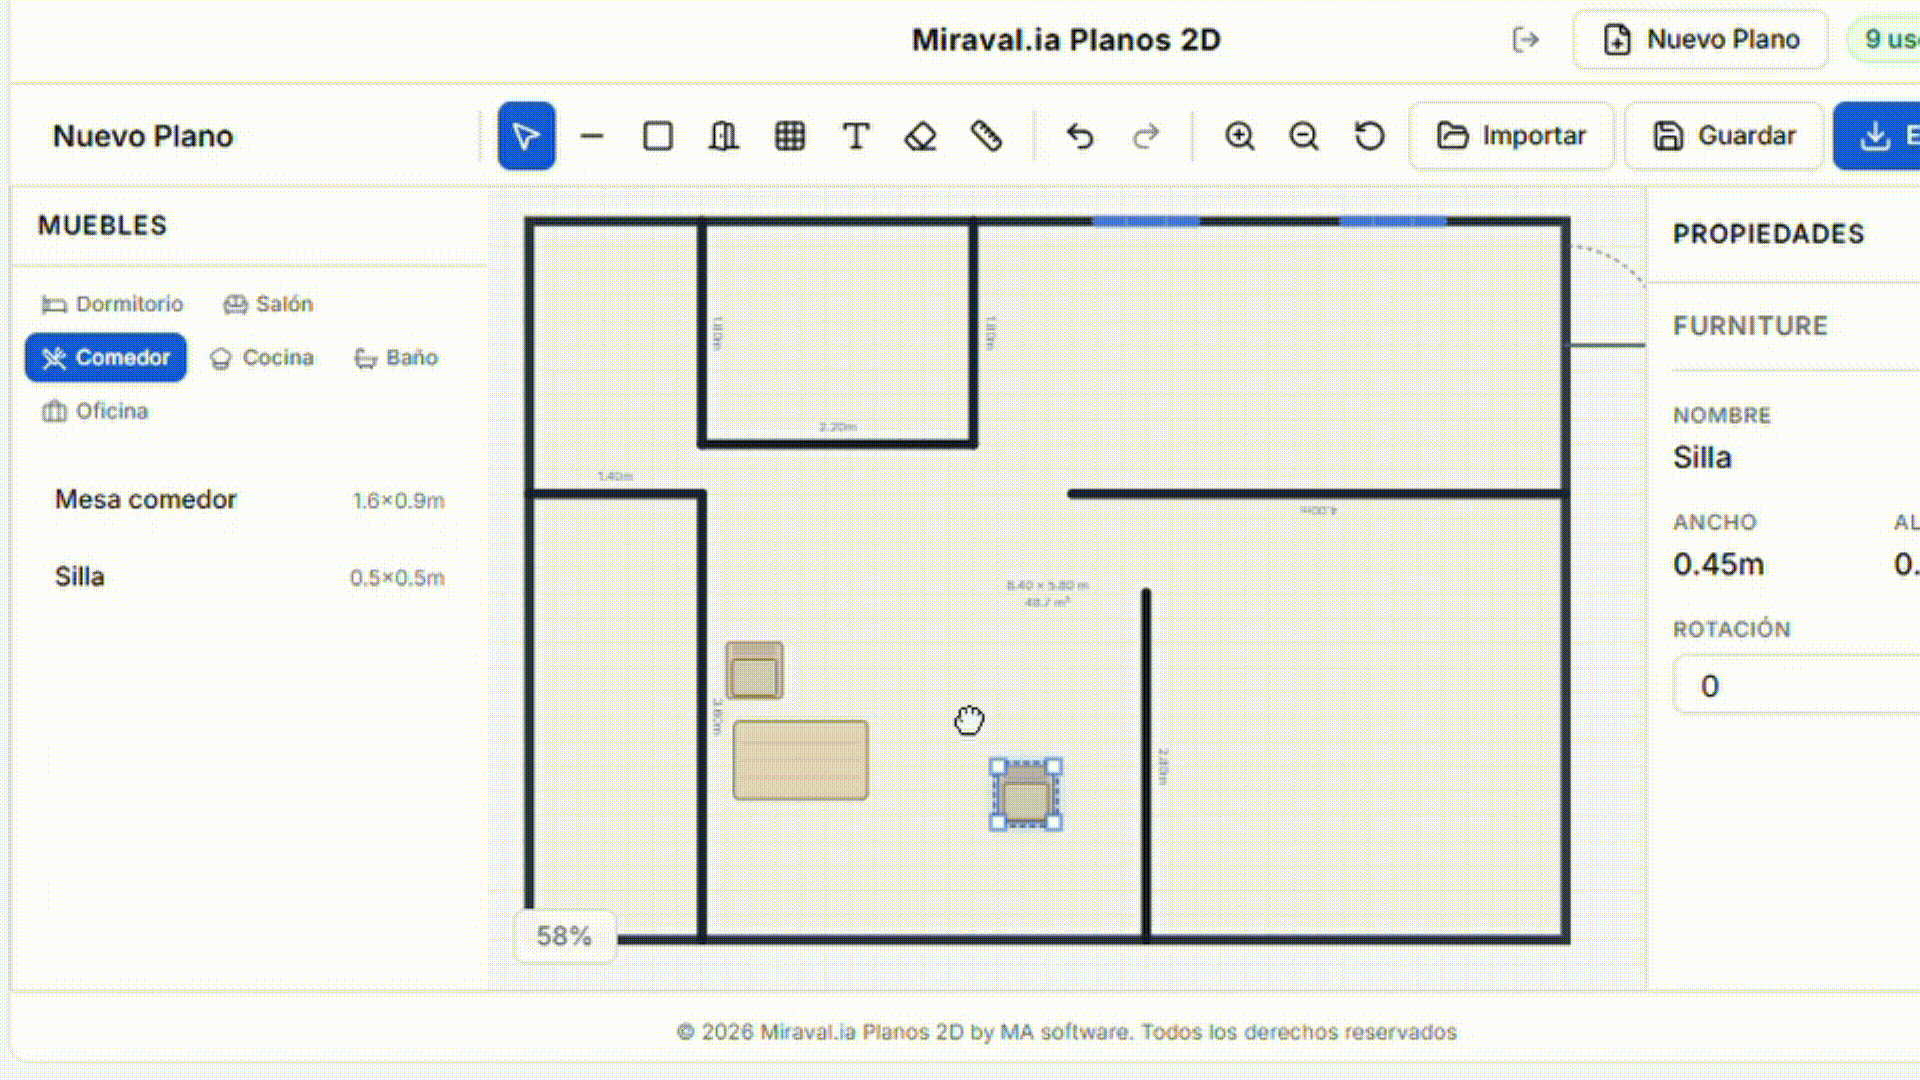
Task: Switch to Oficina furniture category
Action: 95,411
